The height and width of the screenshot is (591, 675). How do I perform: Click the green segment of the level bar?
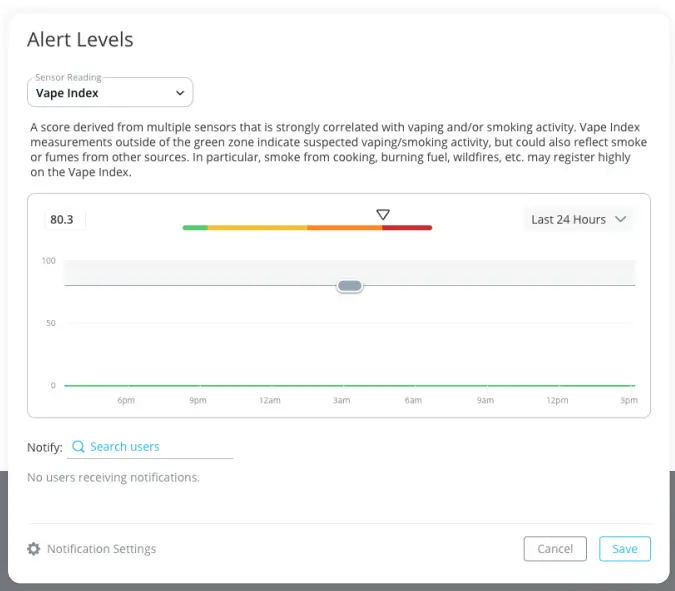point(195,228)
